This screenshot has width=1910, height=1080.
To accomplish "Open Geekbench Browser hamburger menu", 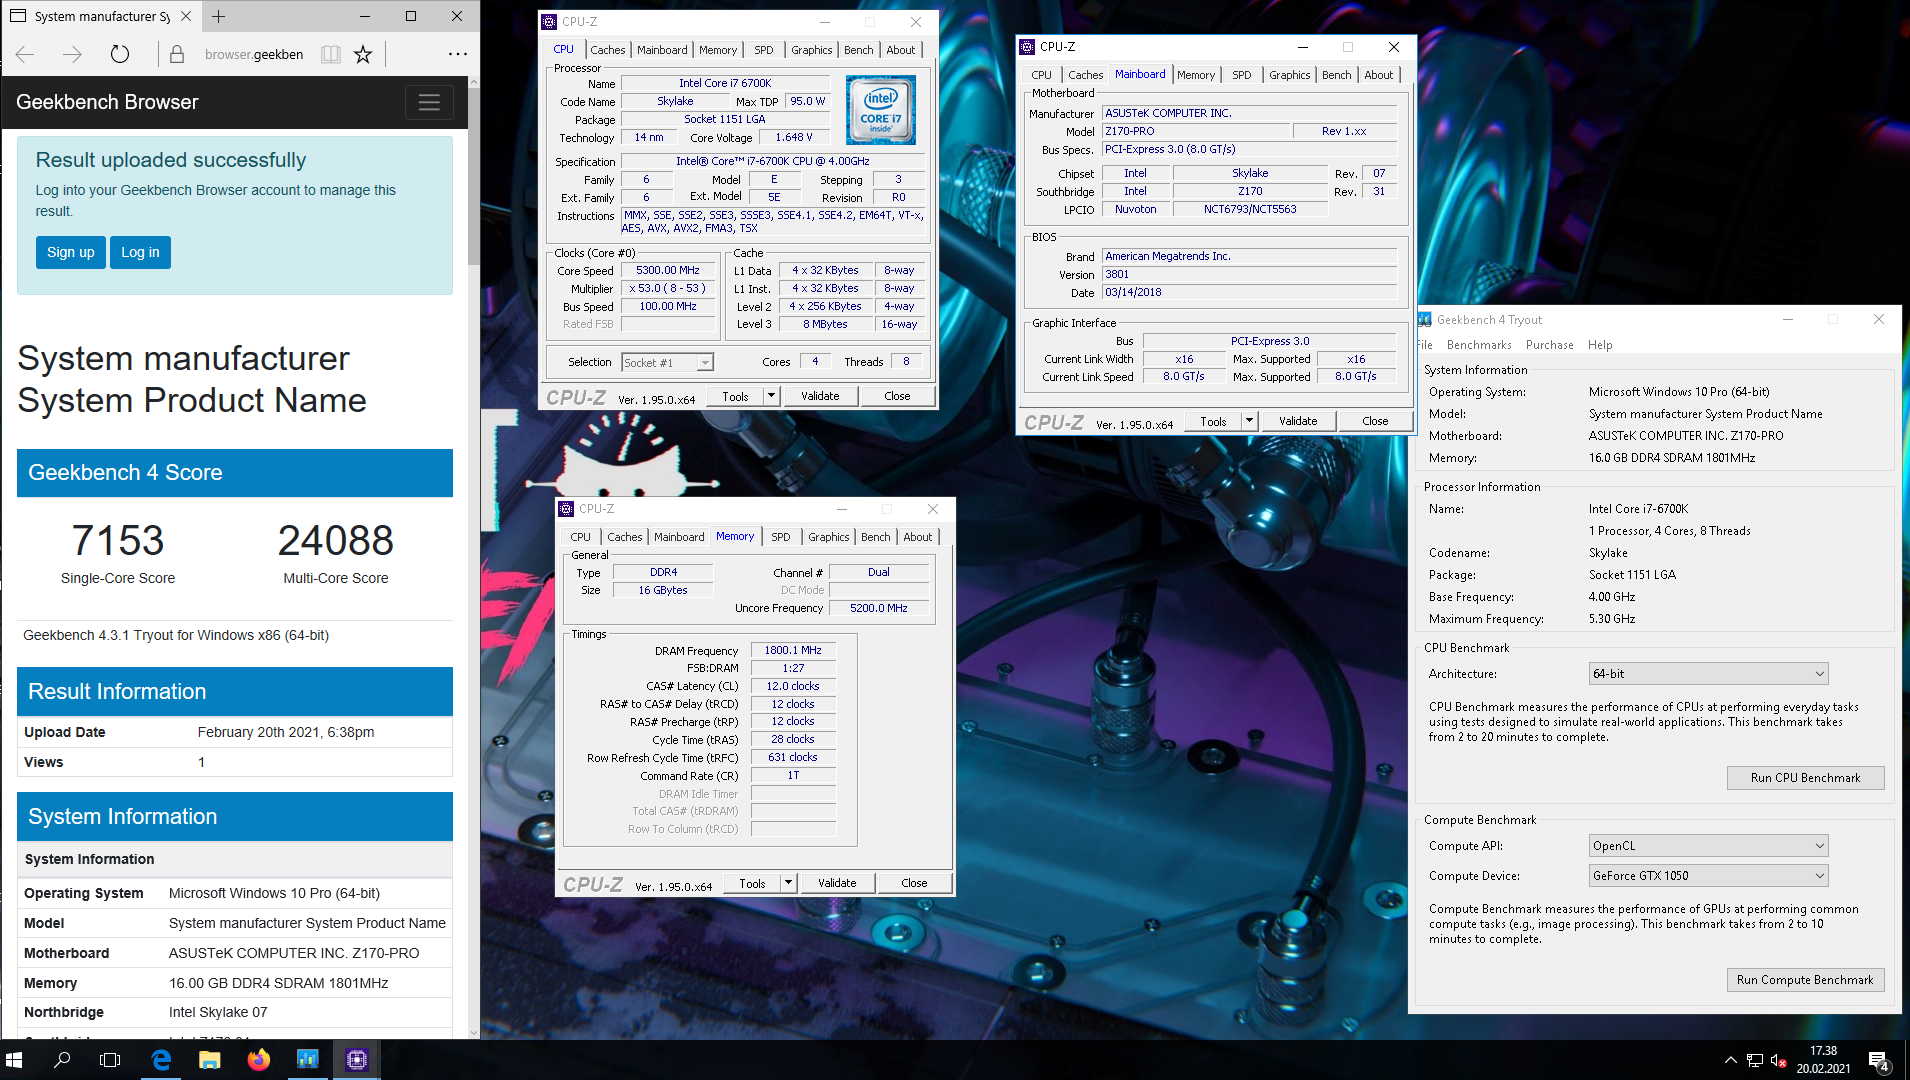I will tap(429, 102).
